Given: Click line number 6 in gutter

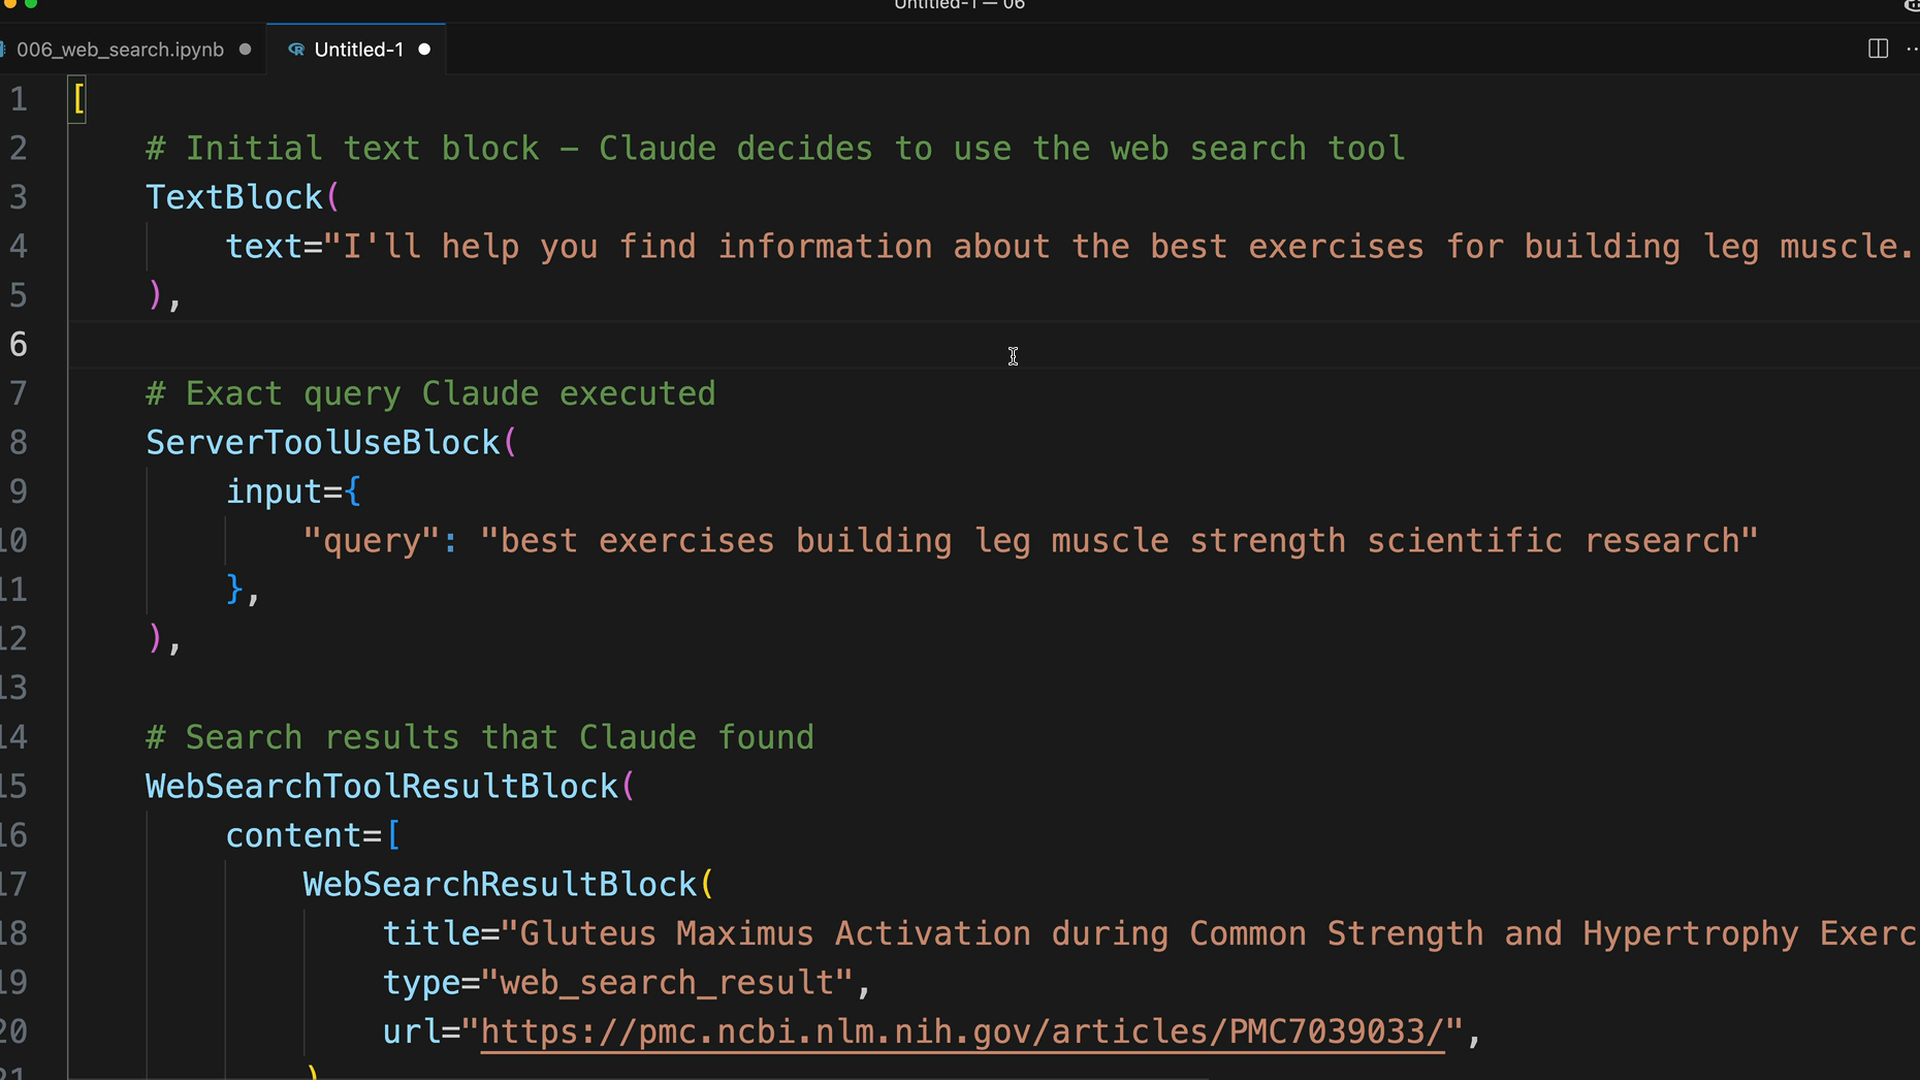Looking at the screenshot, I should click(19, 344).
